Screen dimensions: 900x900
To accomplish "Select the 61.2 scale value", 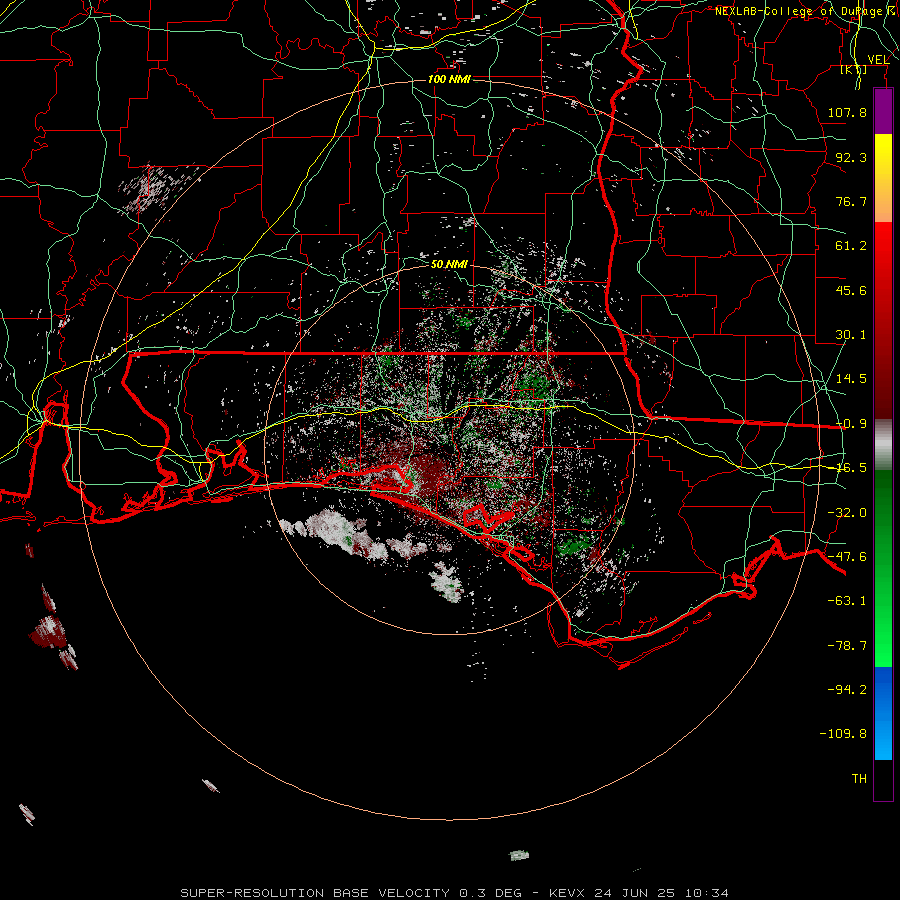I will click(851, 246).
